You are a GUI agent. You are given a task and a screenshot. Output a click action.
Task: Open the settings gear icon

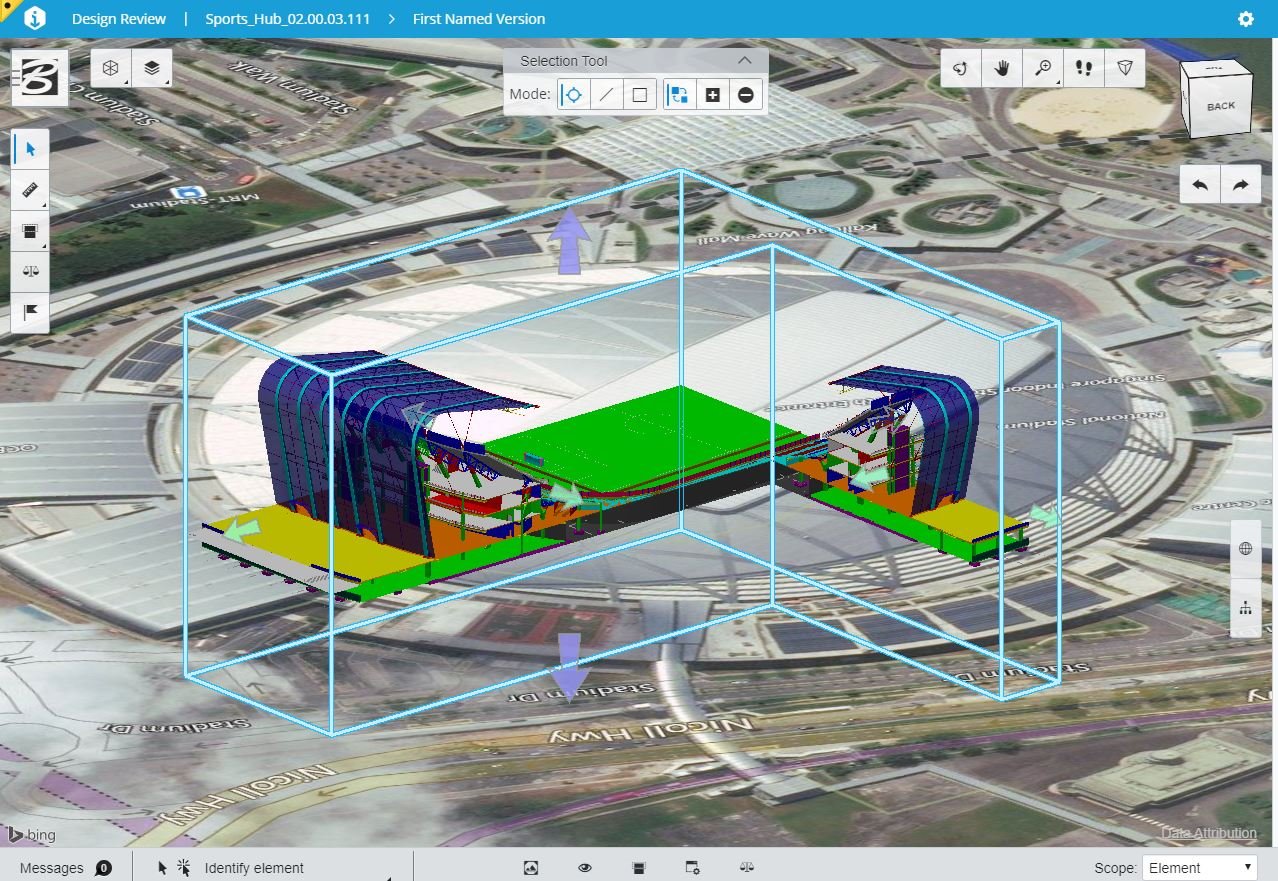point(1245,19)
